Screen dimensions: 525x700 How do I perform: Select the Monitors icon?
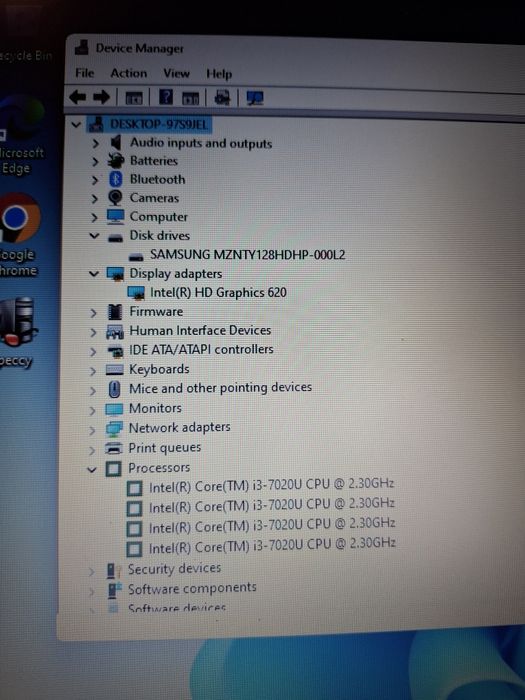click(x=114, y=409)
